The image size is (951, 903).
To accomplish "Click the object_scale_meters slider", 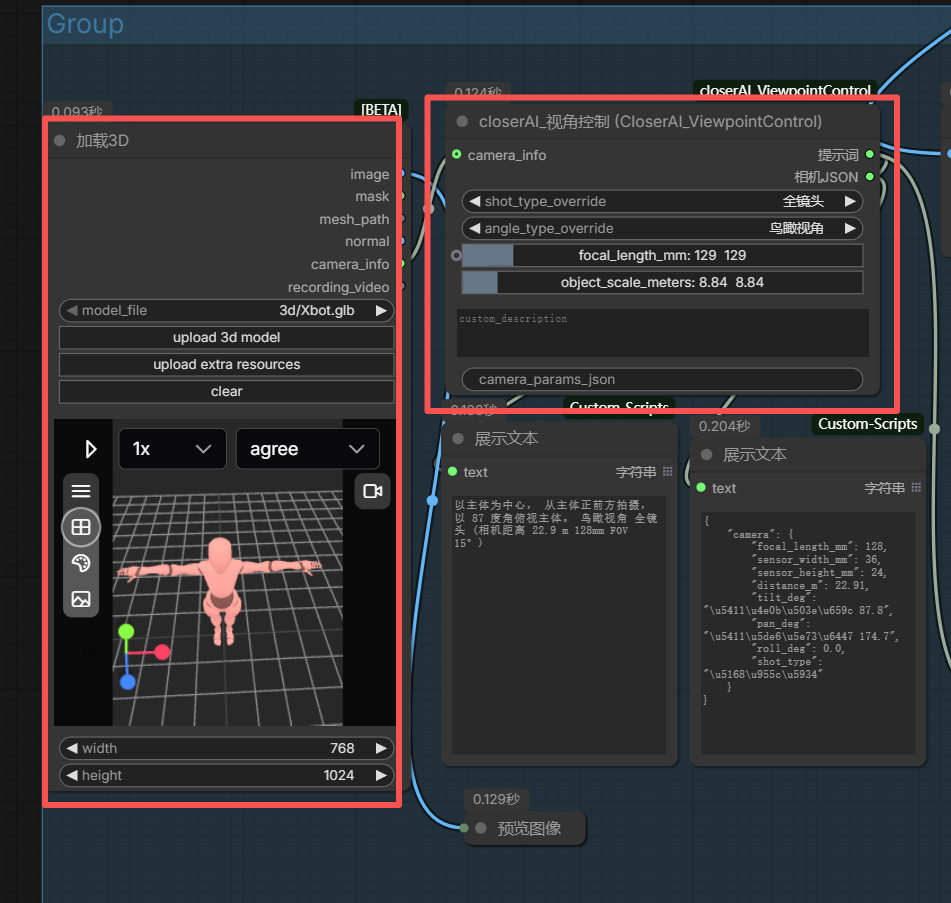I will pyautogui.click(x=662, y=283).
